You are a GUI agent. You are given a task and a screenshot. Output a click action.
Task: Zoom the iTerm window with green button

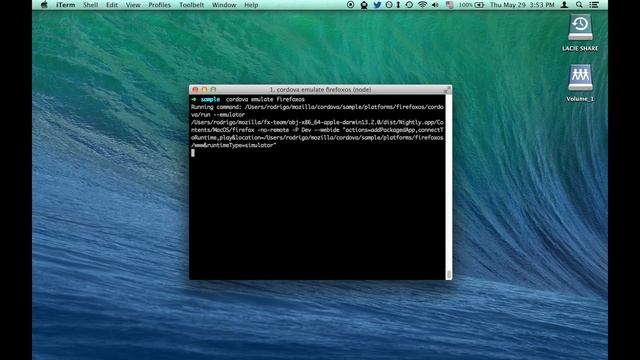tap(213, 89)
